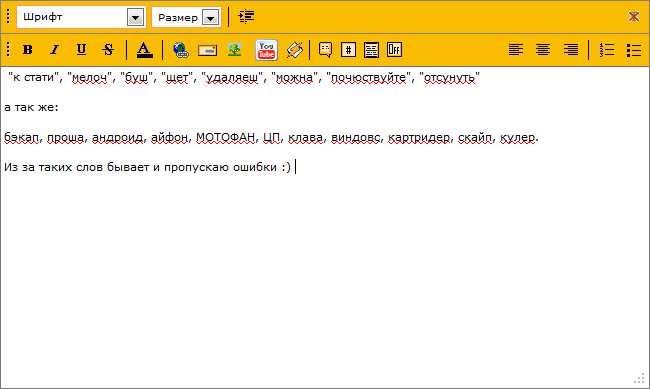Toggle bold formatting
The image size is (650, 389).
pyautogui.click(x=27, y=50)
